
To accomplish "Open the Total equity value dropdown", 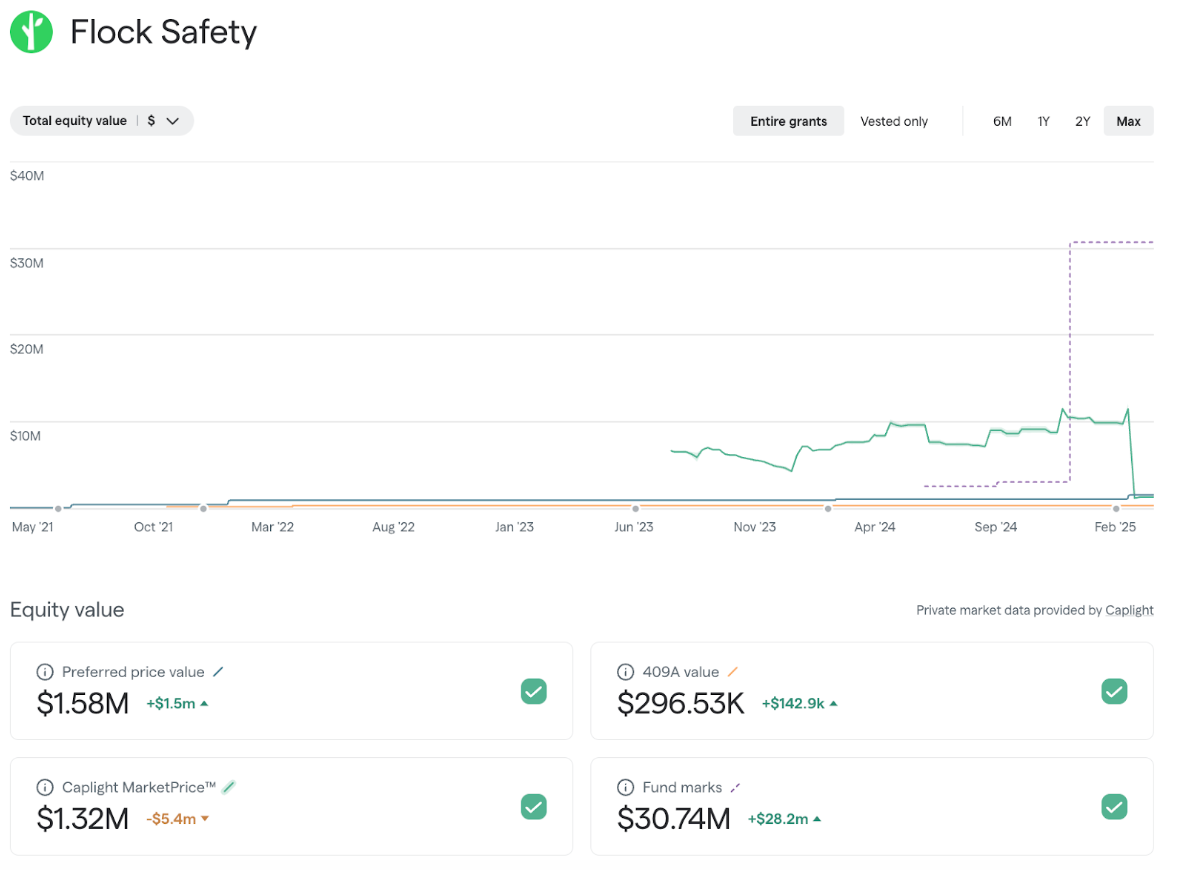I will pyautogui.click(x=101, y=120).
